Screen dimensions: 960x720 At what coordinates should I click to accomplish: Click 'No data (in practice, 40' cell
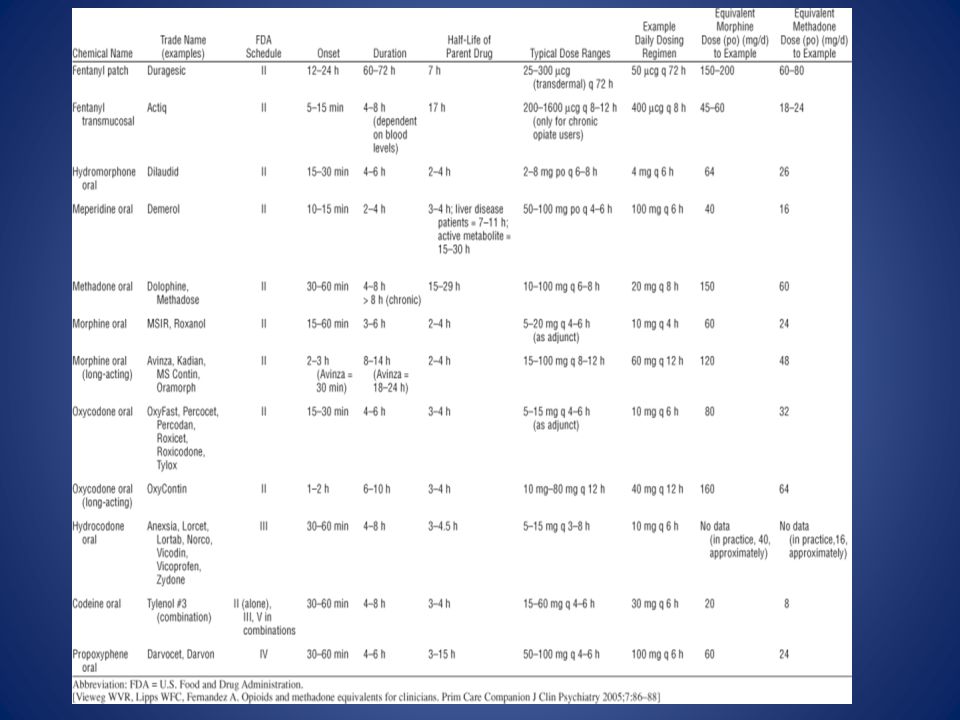click(x=735, y=539)
